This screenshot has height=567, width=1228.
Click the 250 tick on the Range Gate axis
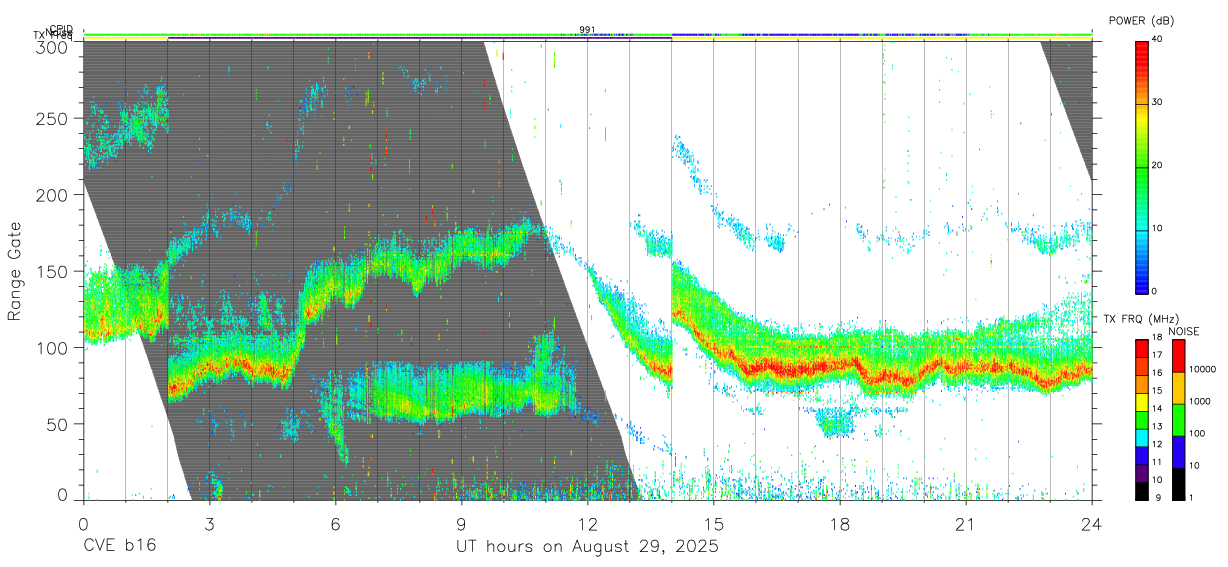[x=52, y=118]
